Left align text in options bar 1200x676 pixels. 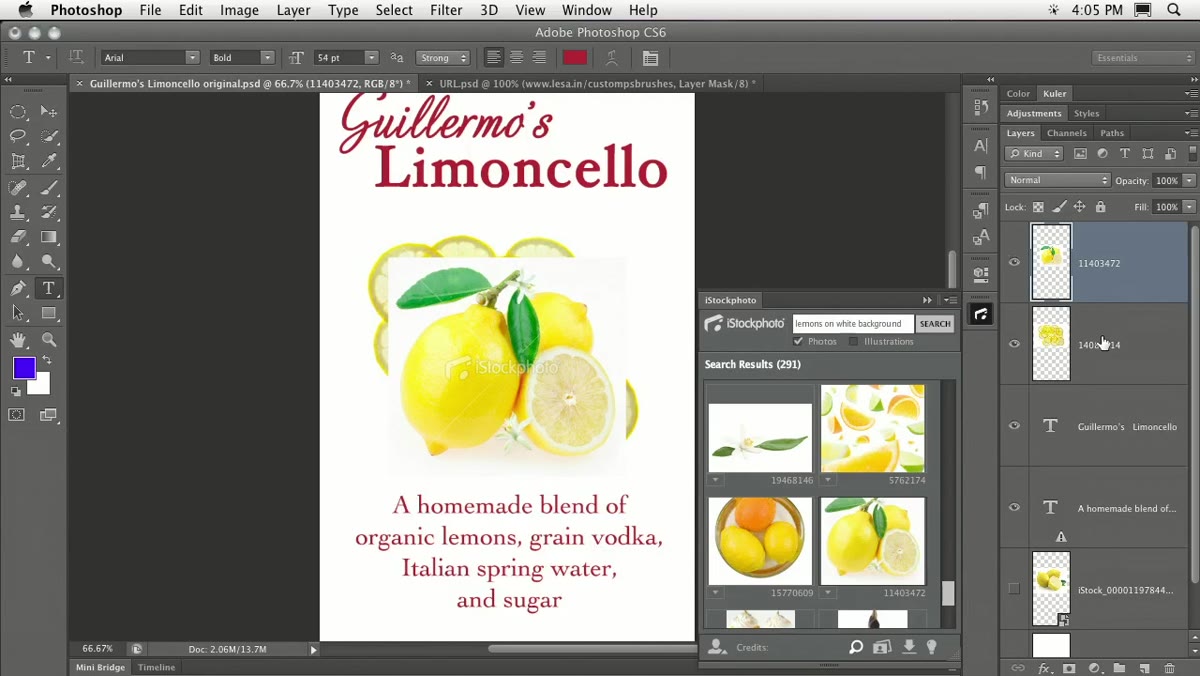pyautogui.click(x=493, y=58)
